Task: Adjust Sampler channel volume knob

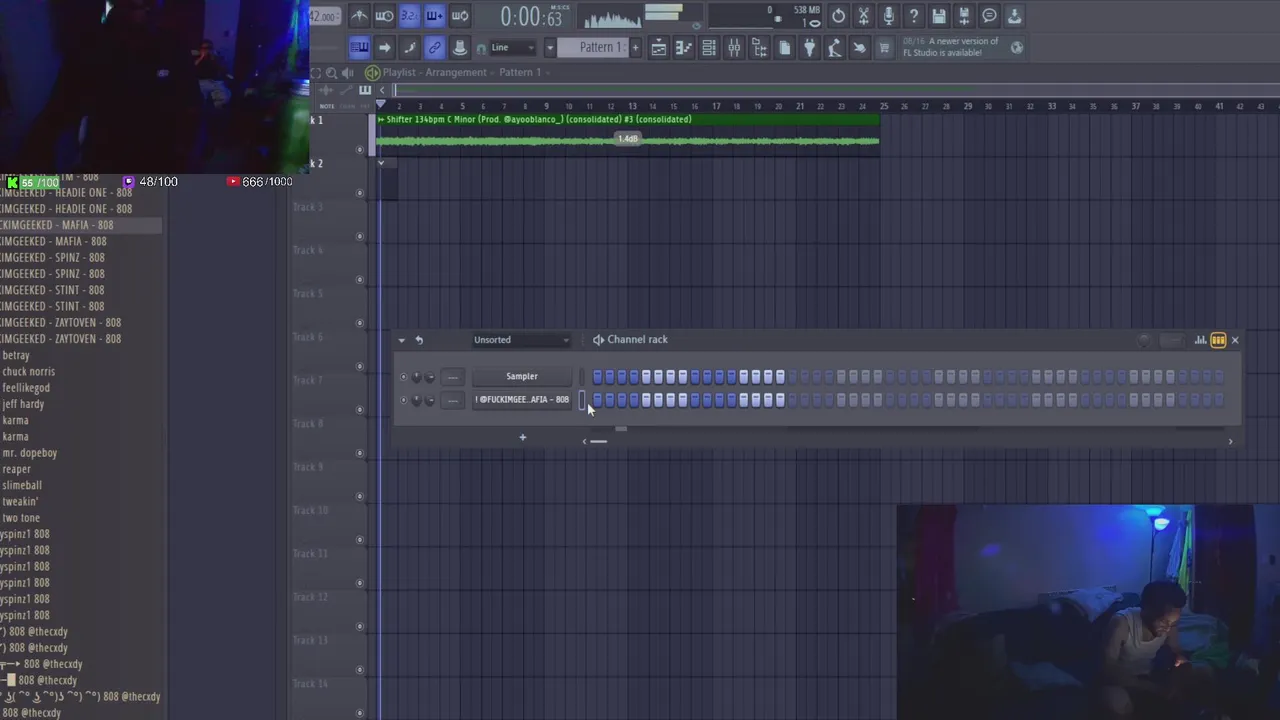Action: tap(430, 377)
